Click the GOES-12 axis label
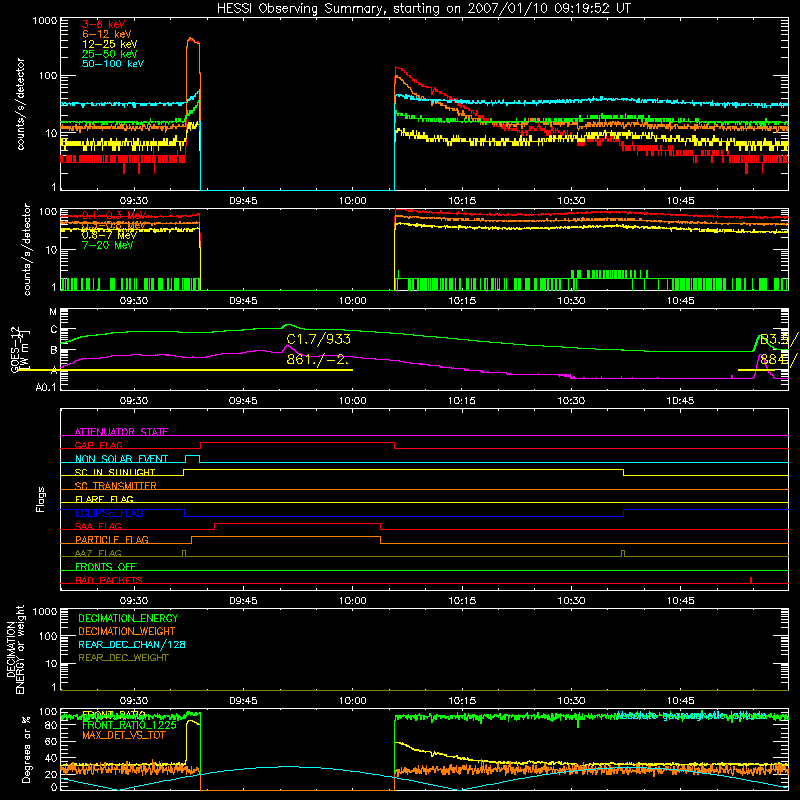This screenshot has width=800, height=800. [15, 349]
